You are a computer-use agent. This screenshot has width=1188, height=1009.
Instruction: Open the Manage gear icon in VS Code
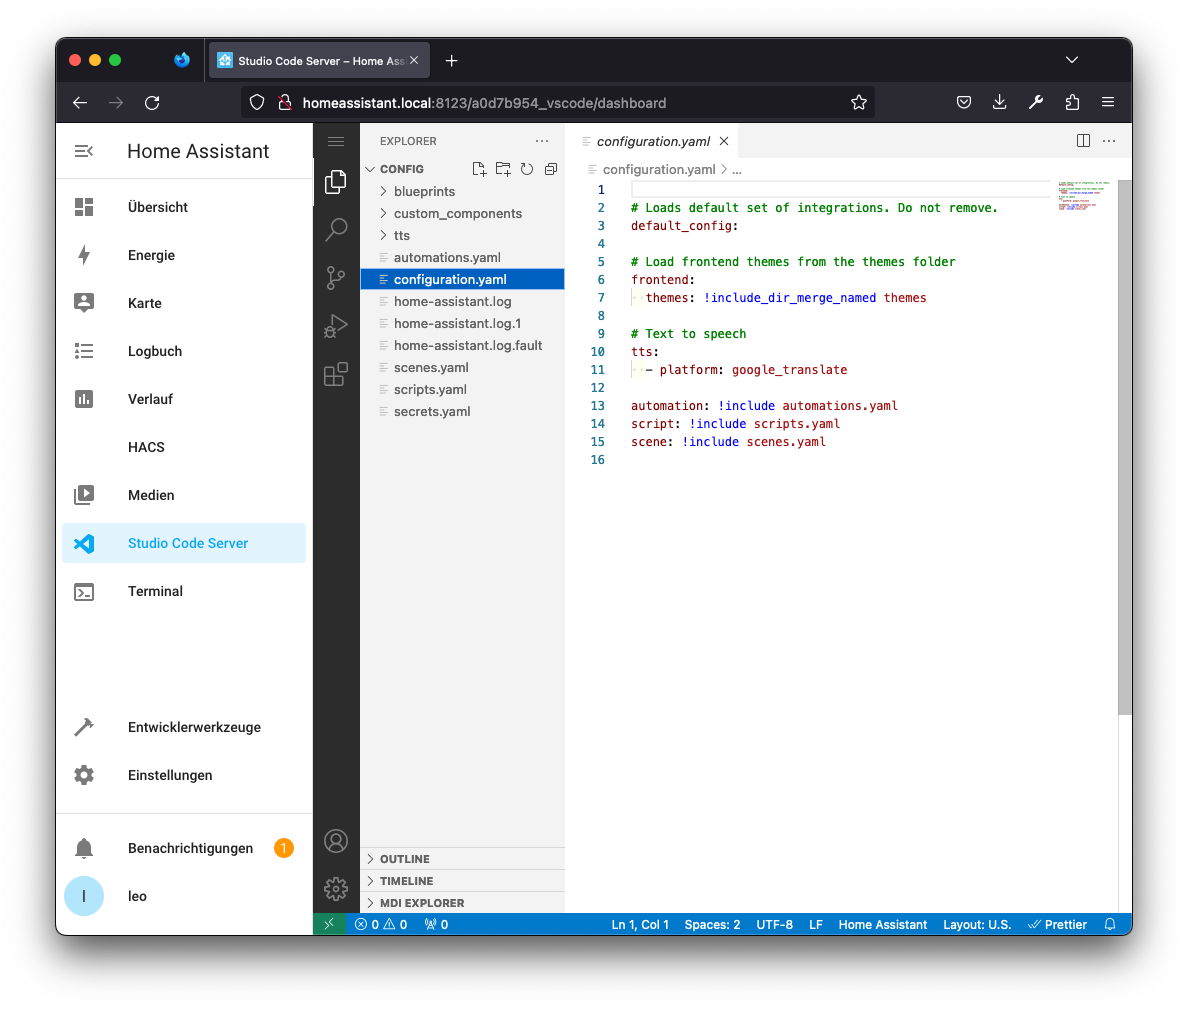pyautogui.click(x=336, y=889)
